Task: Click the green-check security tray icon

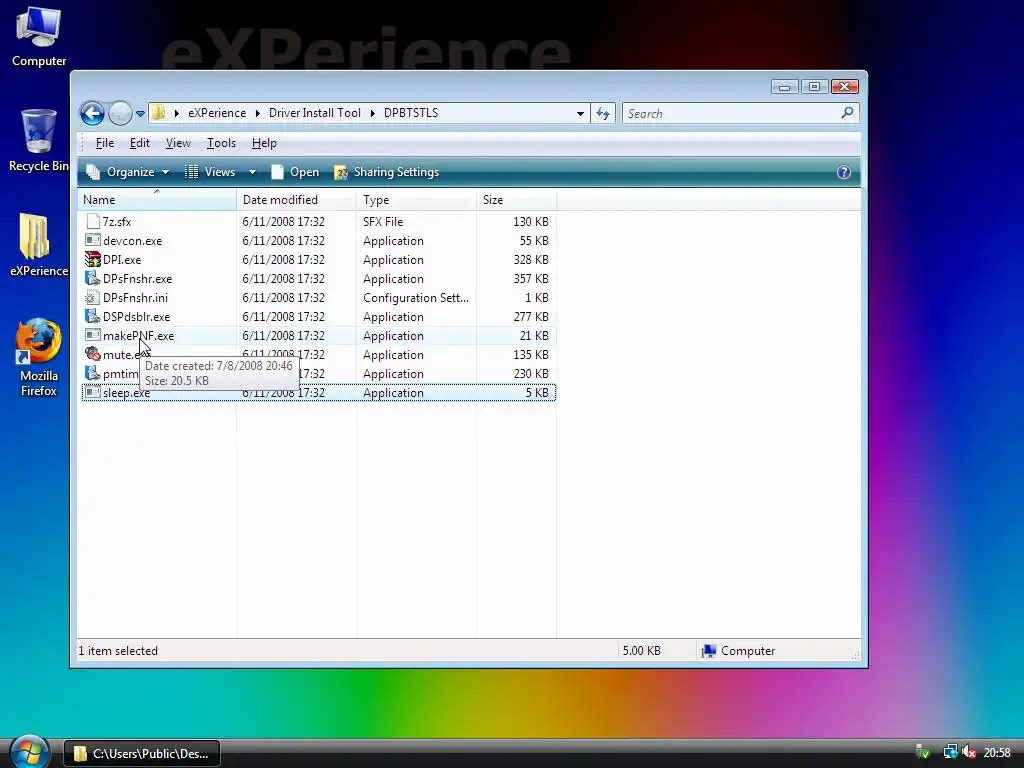Action: click(x=923, y=753)
